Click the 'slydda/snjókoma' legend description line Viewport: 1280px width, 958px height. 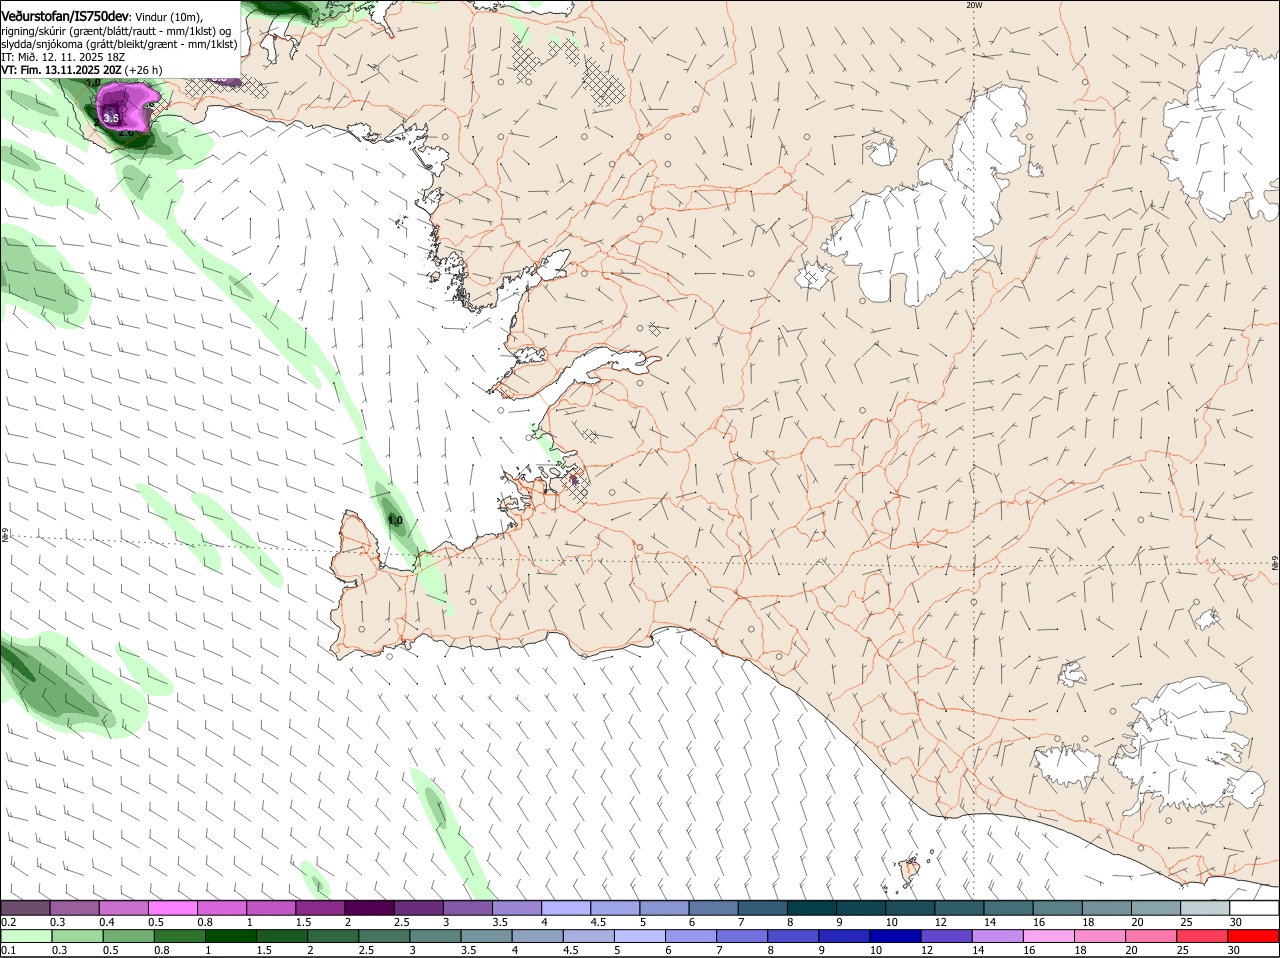click(x=119, y=44)
